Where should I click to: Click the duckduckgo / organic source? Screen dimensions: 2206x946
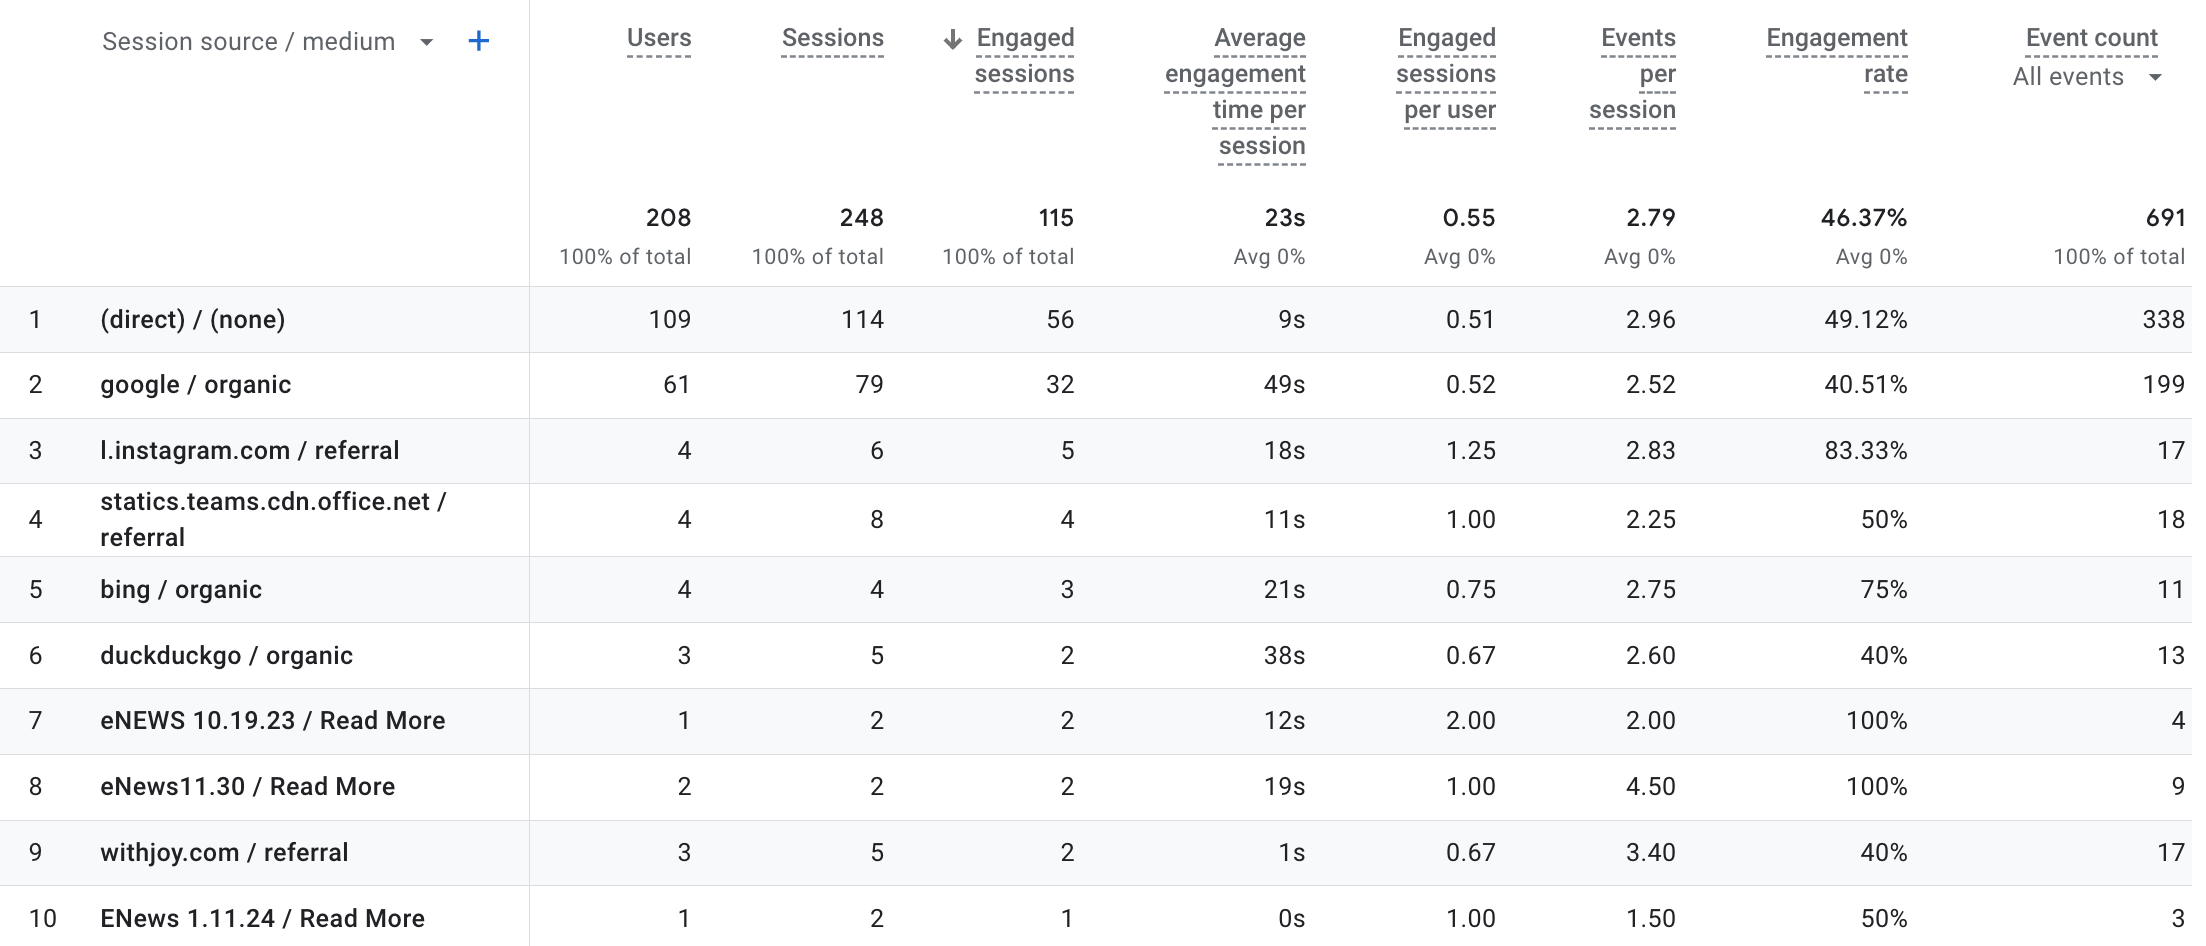click(227, 656)
